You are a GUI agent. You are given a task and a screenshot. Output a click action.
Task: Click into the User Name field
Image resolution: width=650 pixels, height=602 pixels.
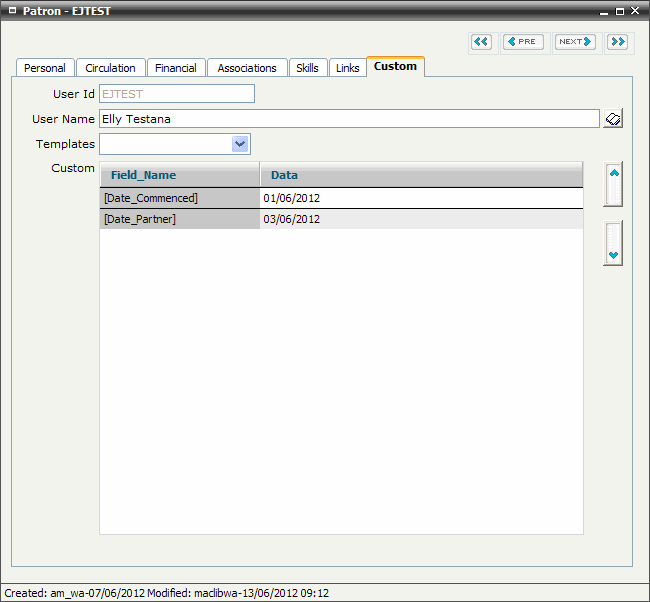pos(348,119)
